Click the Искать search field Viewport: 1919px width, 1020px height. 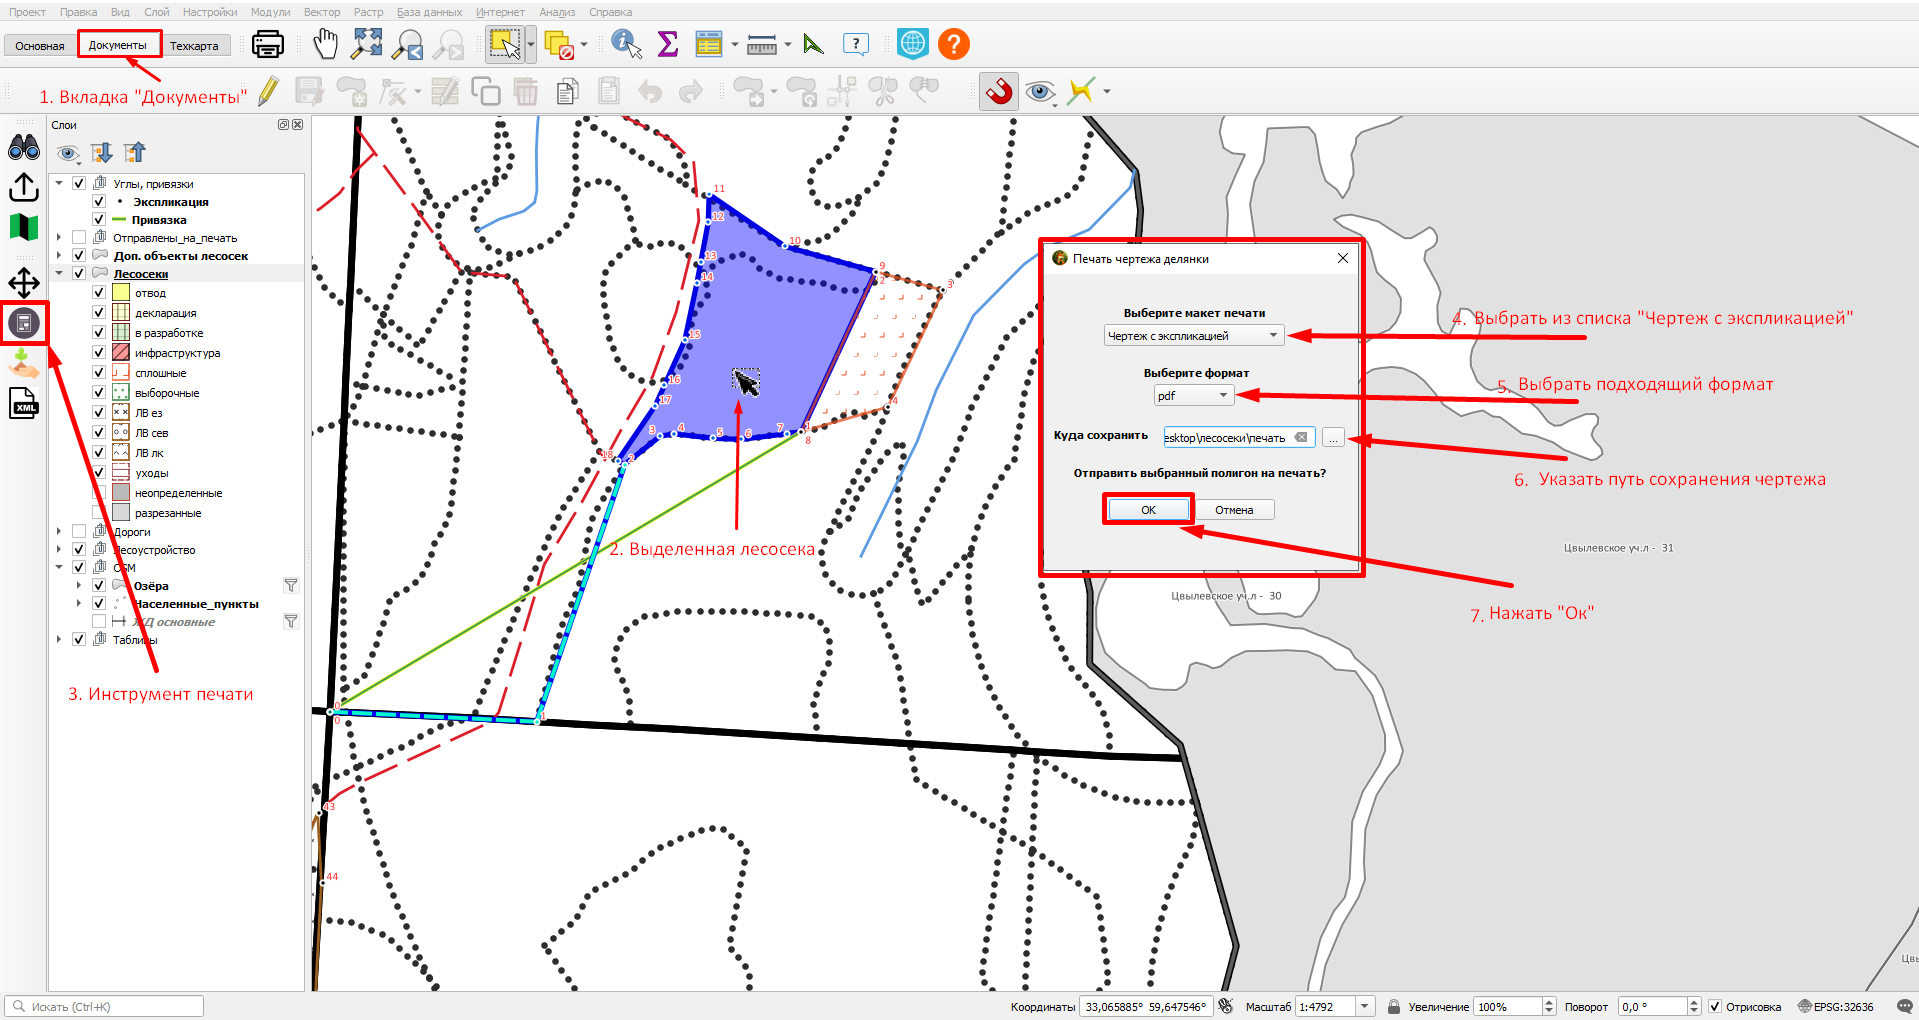click(x=104, y=1006)
